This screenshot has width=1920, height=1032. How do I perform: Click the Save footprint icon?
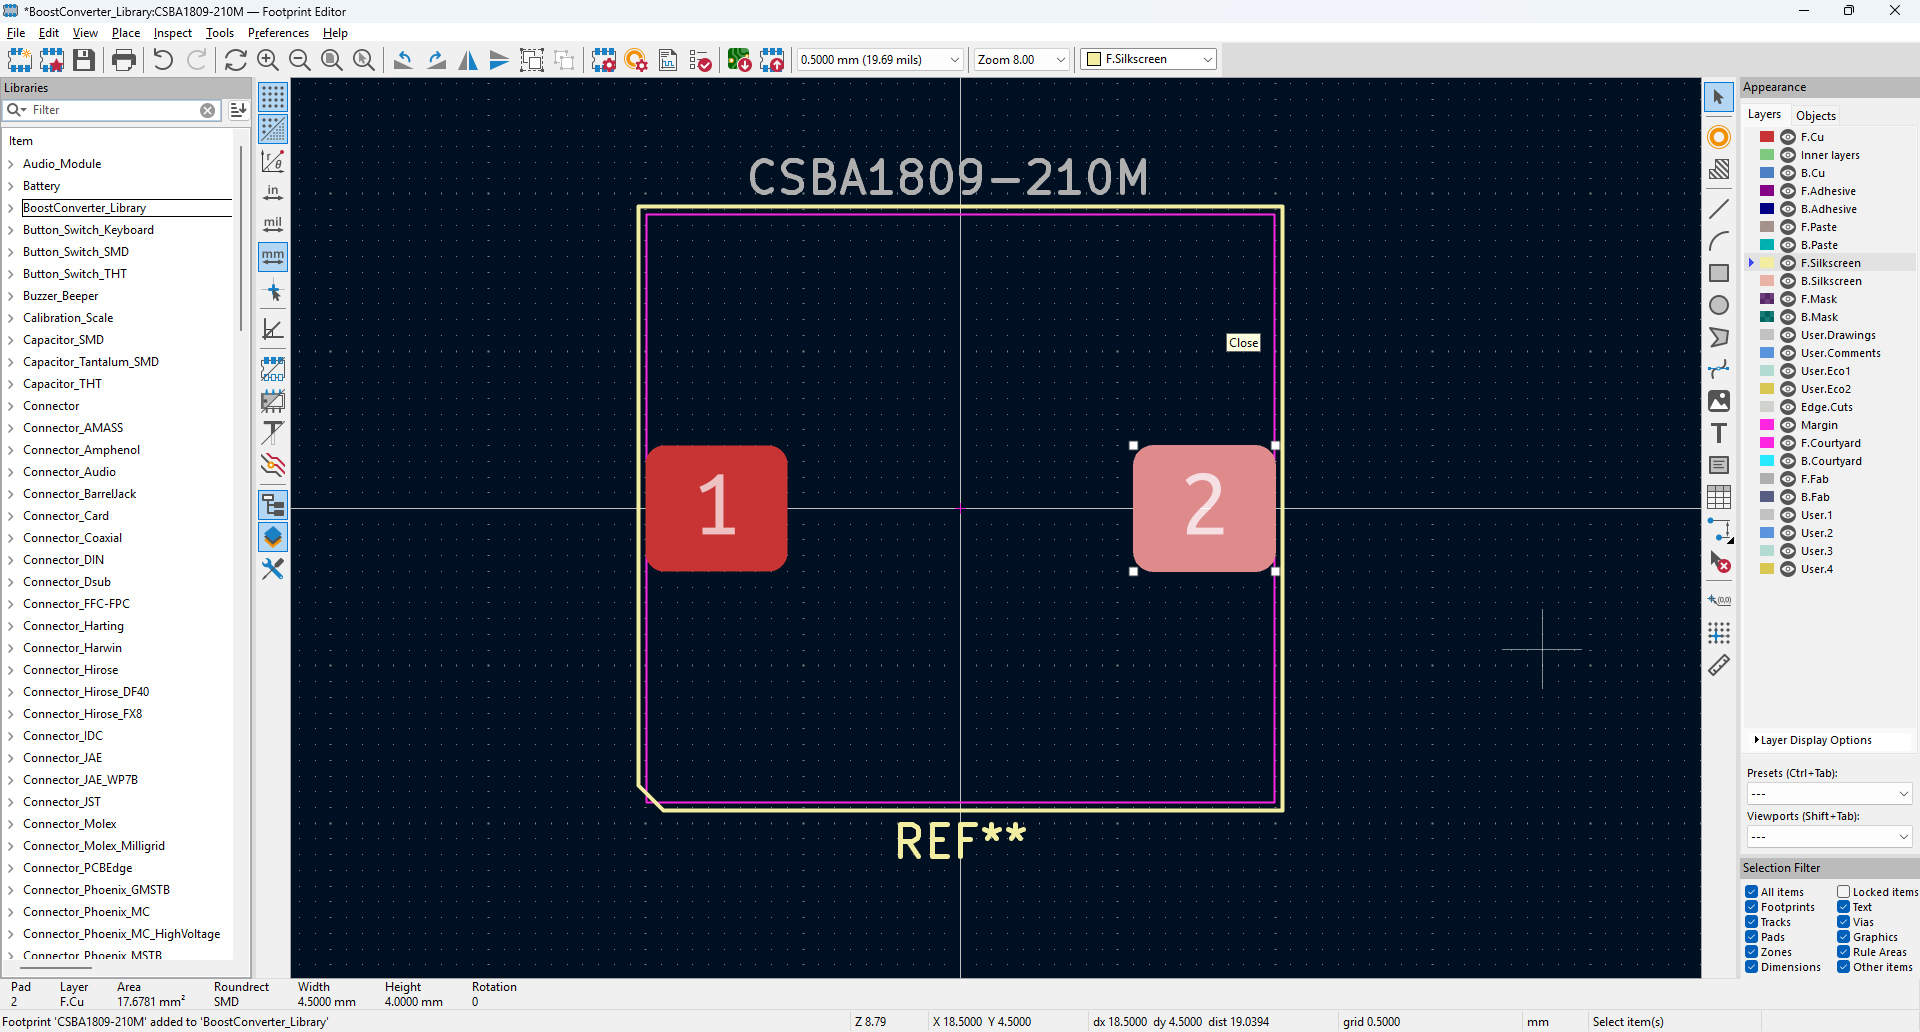point(84,60)
